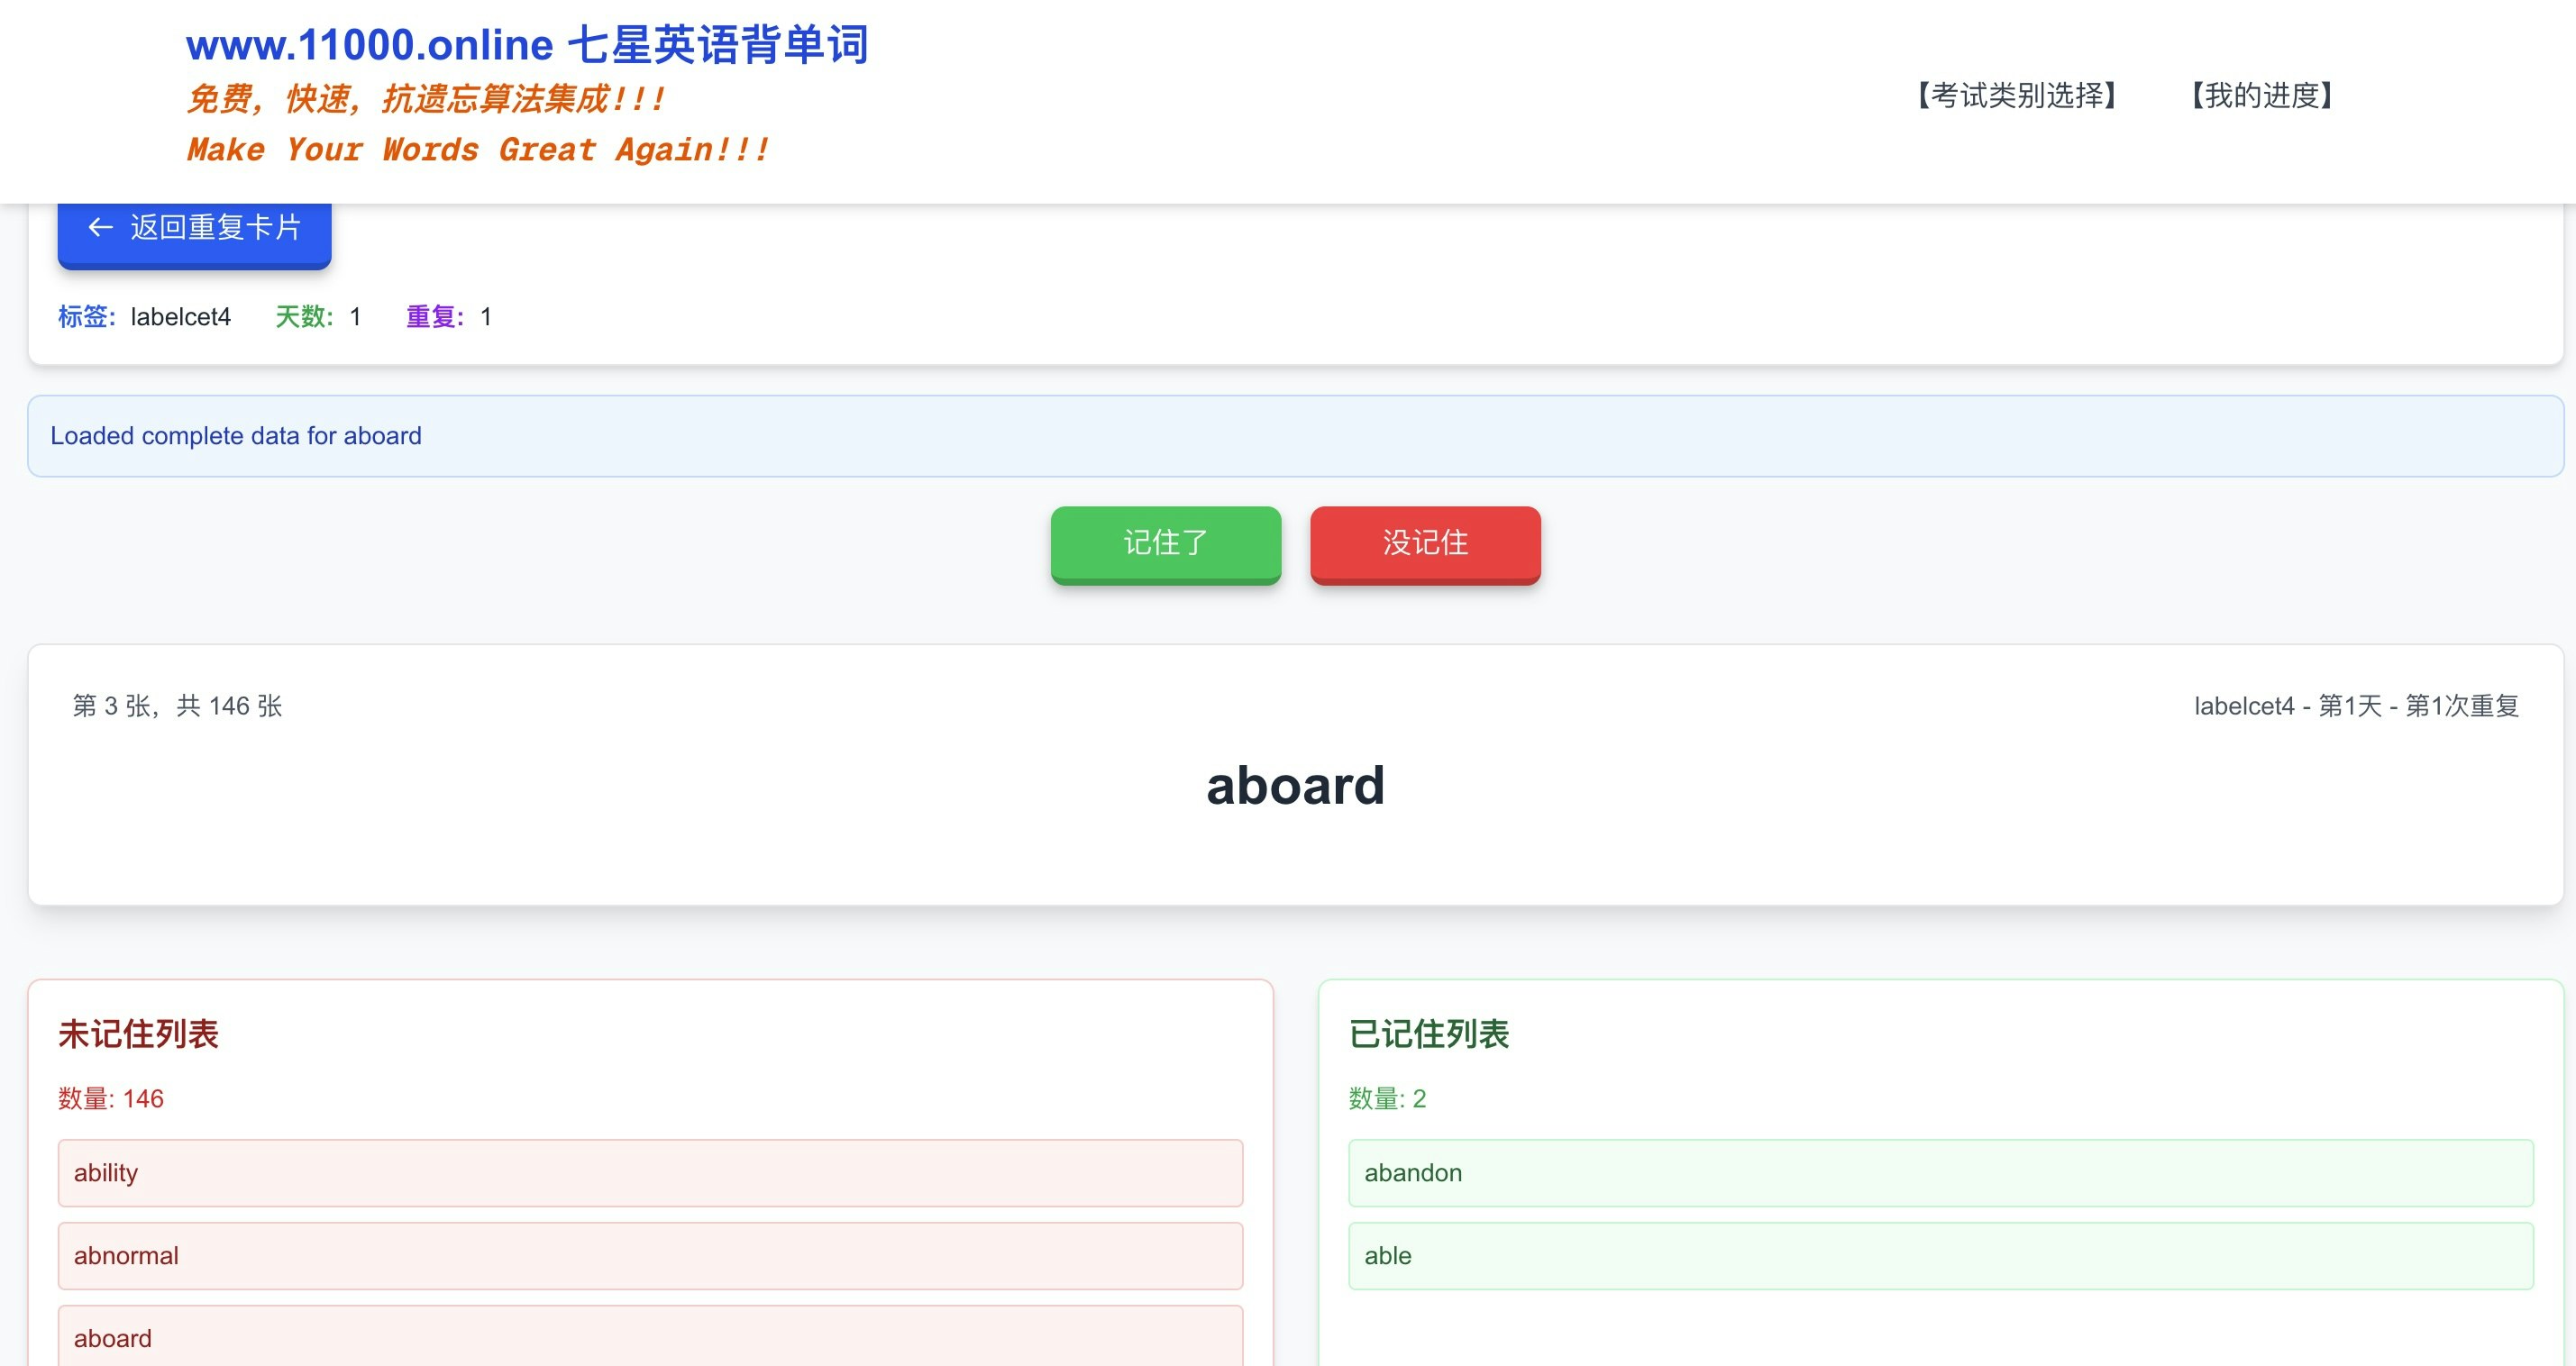Click 'labelcet4 - 第1天 - 第1次重复' text
This screenshot has width=2576, height=1366.
point(2356,706)
